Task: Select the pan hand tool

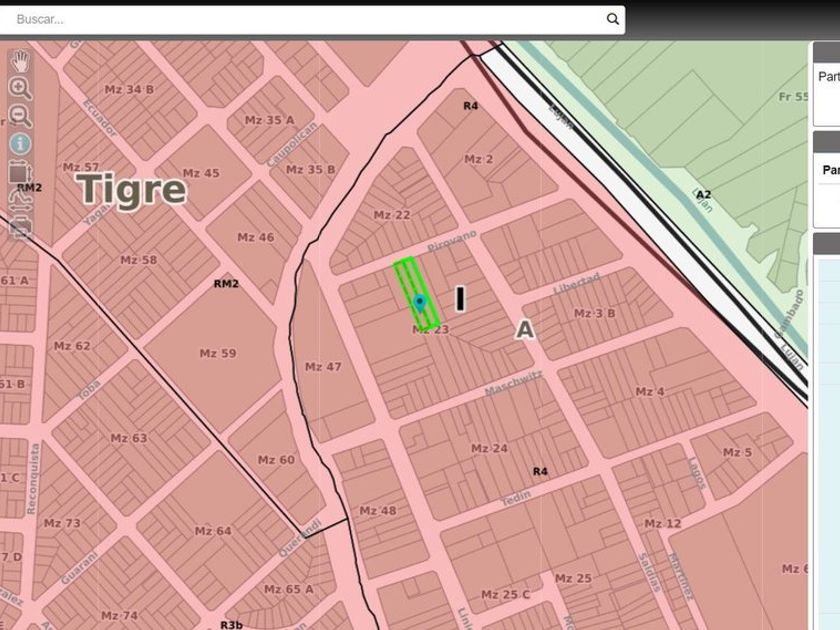Action: point(20,62)
